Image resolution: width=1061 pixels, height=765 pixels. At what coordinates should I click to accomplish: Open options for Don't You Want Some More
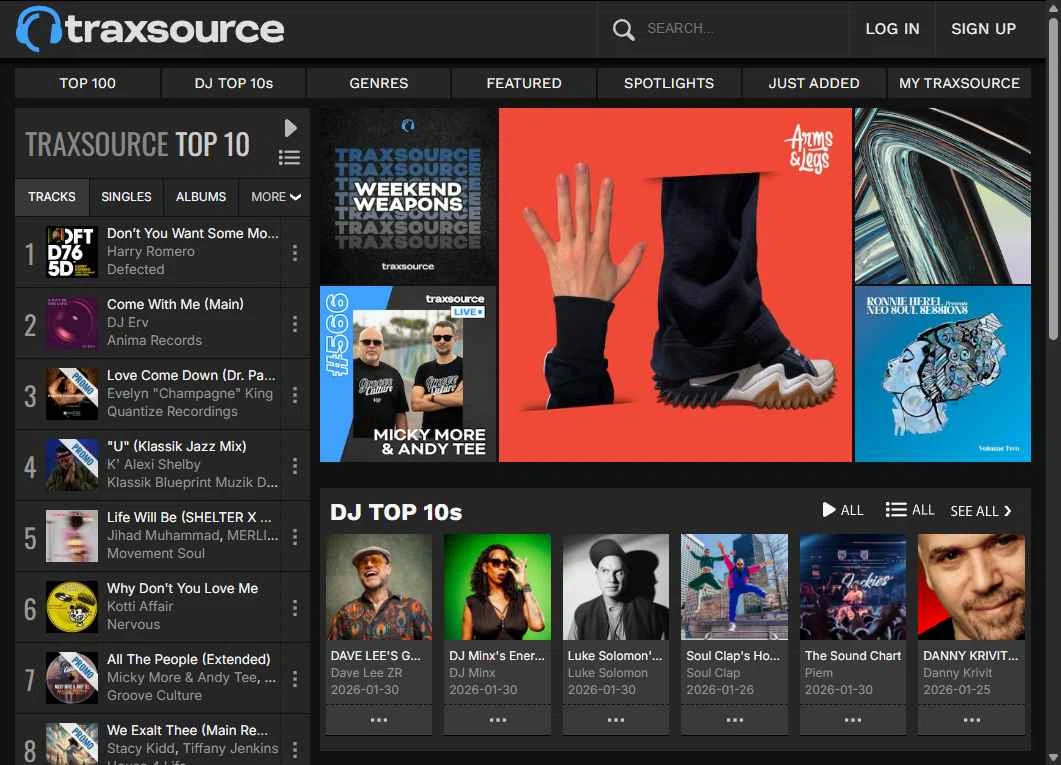295,252
